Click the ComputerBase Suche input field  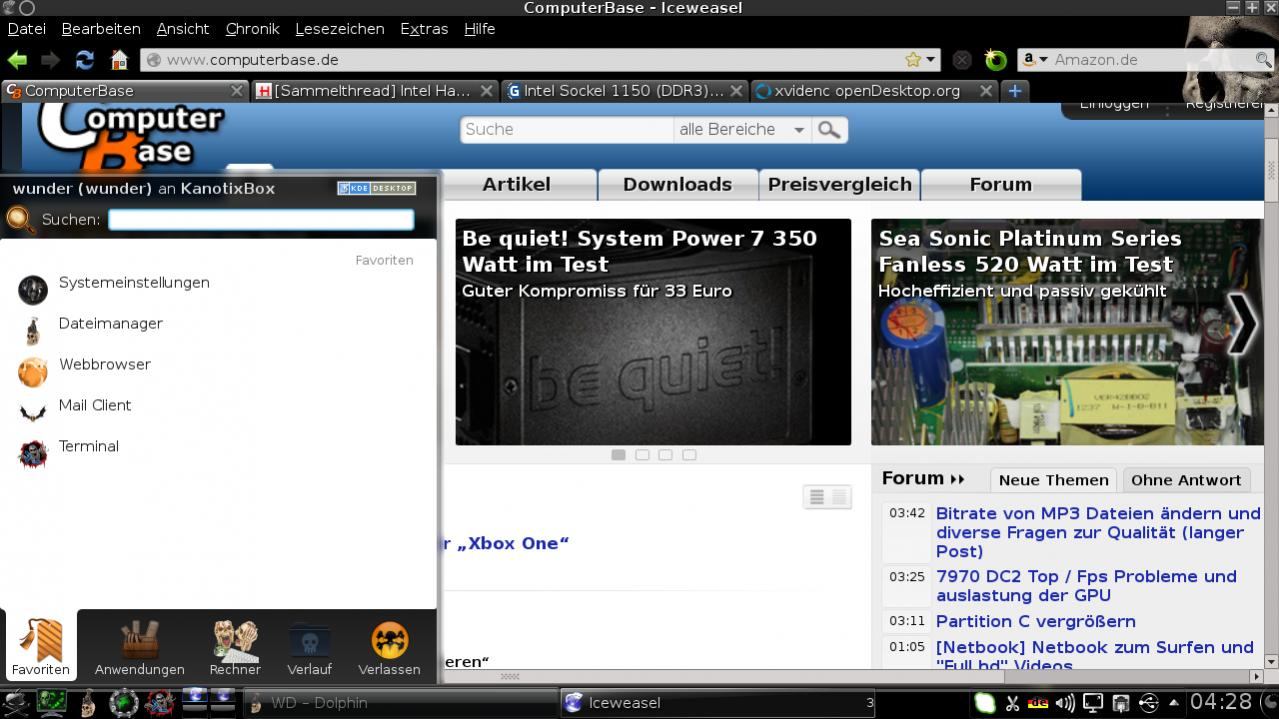click(x=567, y=130)
